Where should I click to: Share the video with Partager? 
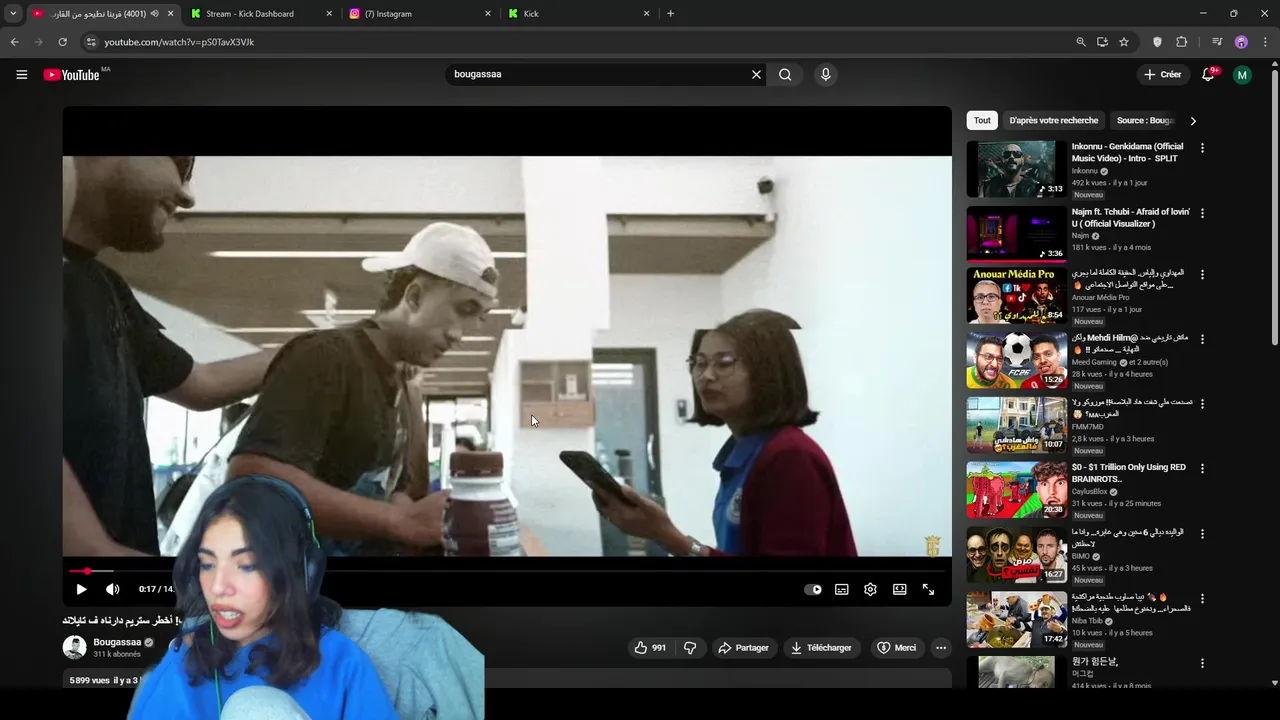[743, 648]
